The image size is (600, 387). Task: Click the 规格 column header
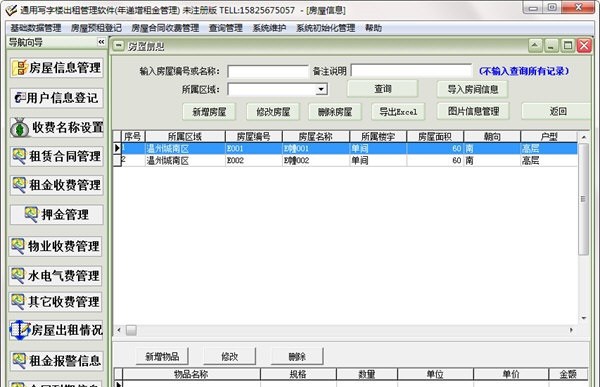(298, 374)
